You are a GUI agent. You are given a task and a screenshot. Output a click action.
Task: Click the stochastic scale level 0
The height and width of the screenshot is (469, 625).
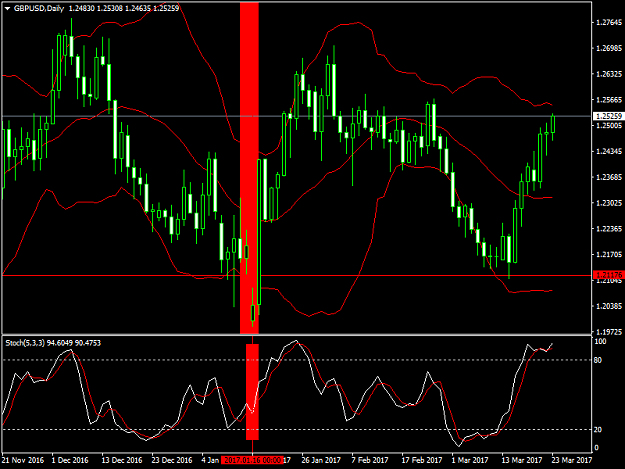[596, 448]
